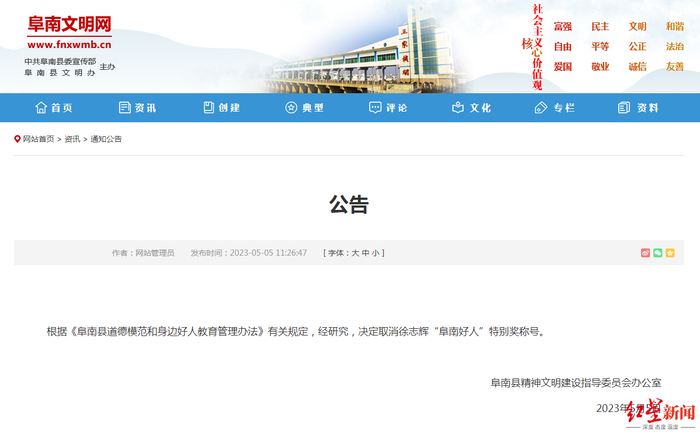Image resolution: width=700 pixels, height=436 pixels.
Task: Click 资讯 breadcrumb link
Action: point(72,139)
